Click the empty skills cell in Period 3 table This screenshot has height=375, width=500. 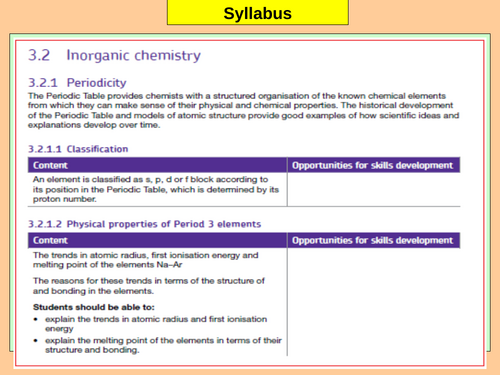374,302
